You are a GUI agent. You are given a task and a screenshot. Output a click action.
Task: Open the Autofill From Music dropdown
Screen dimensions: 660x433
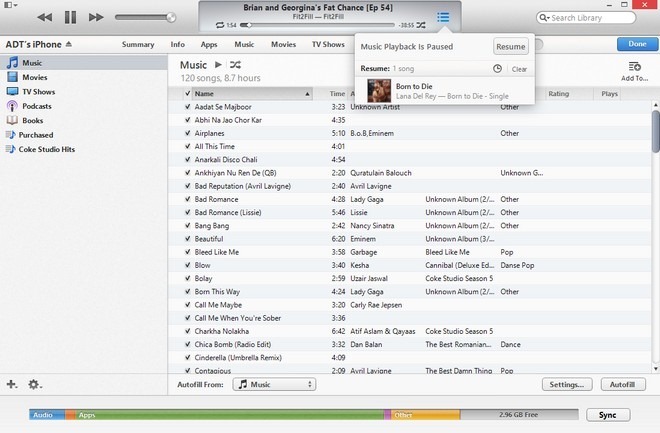tap(274, 384)
